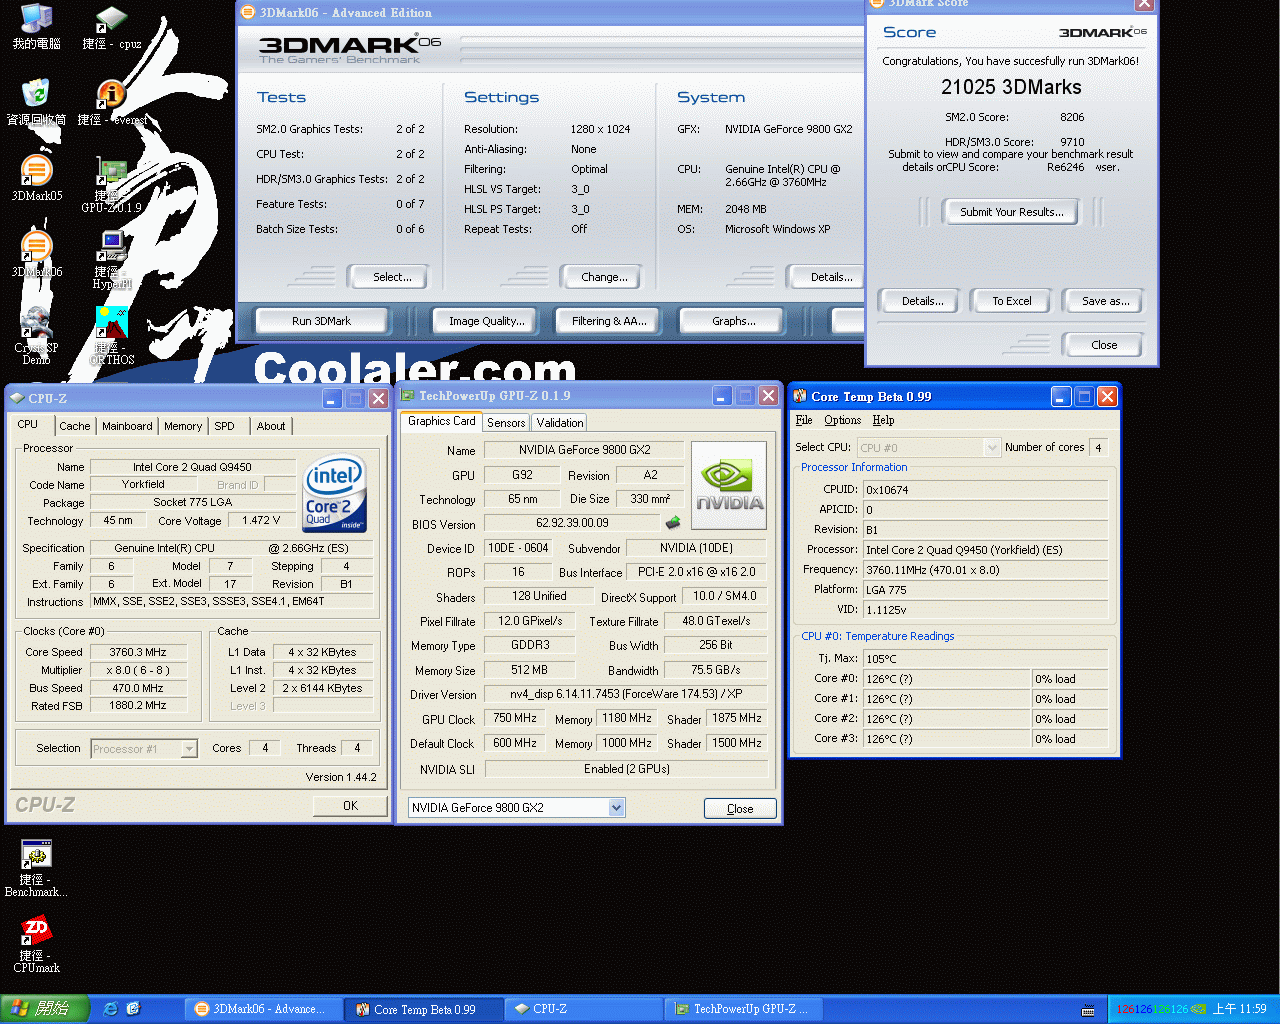Switch to the Sensors tab in GPU-Z
The width and height of the screenshot is (1280, 1024).
tap(506, 423)
